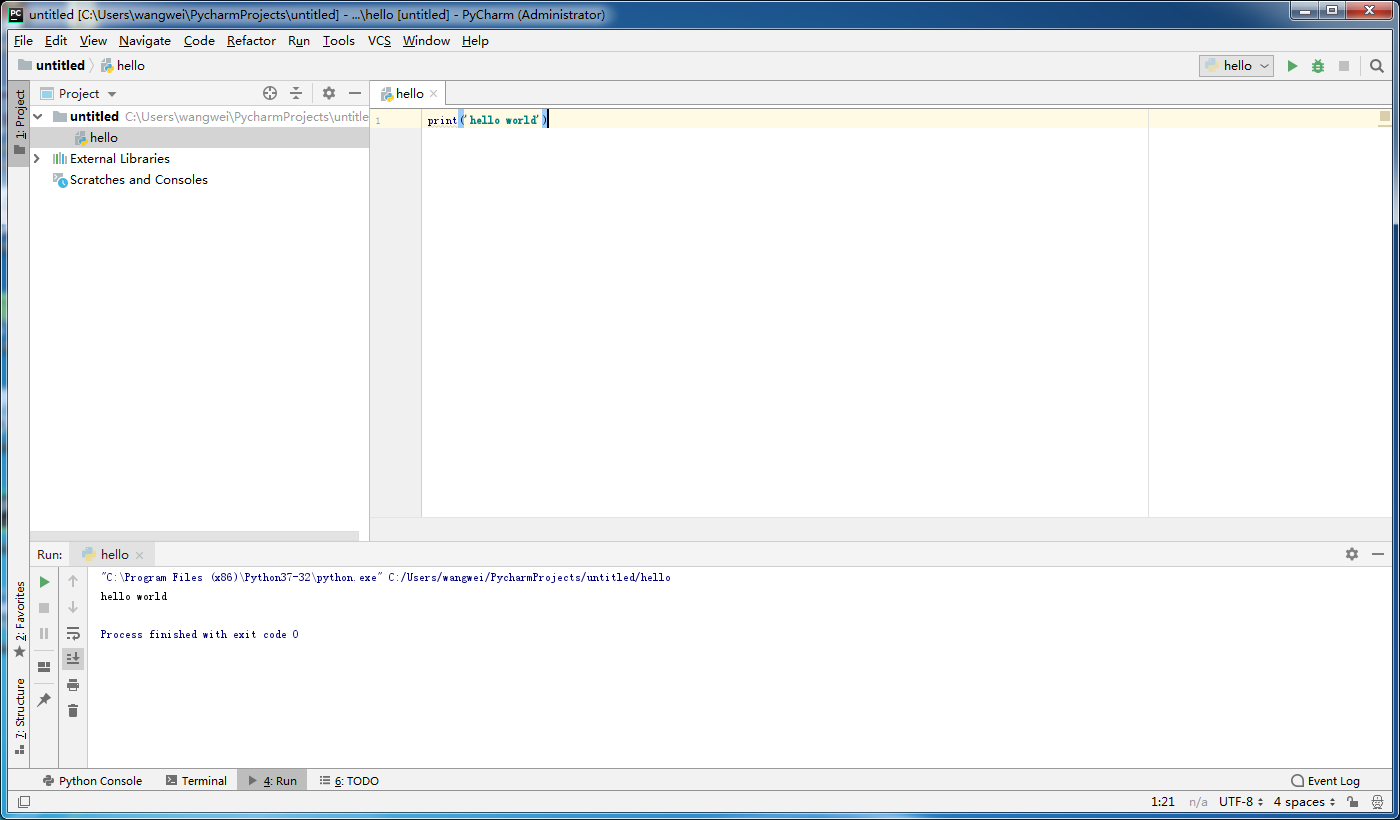Viewport: 1400px width, 820px height.
Task: Open the Python Console tool window
Action: [92, 781]
